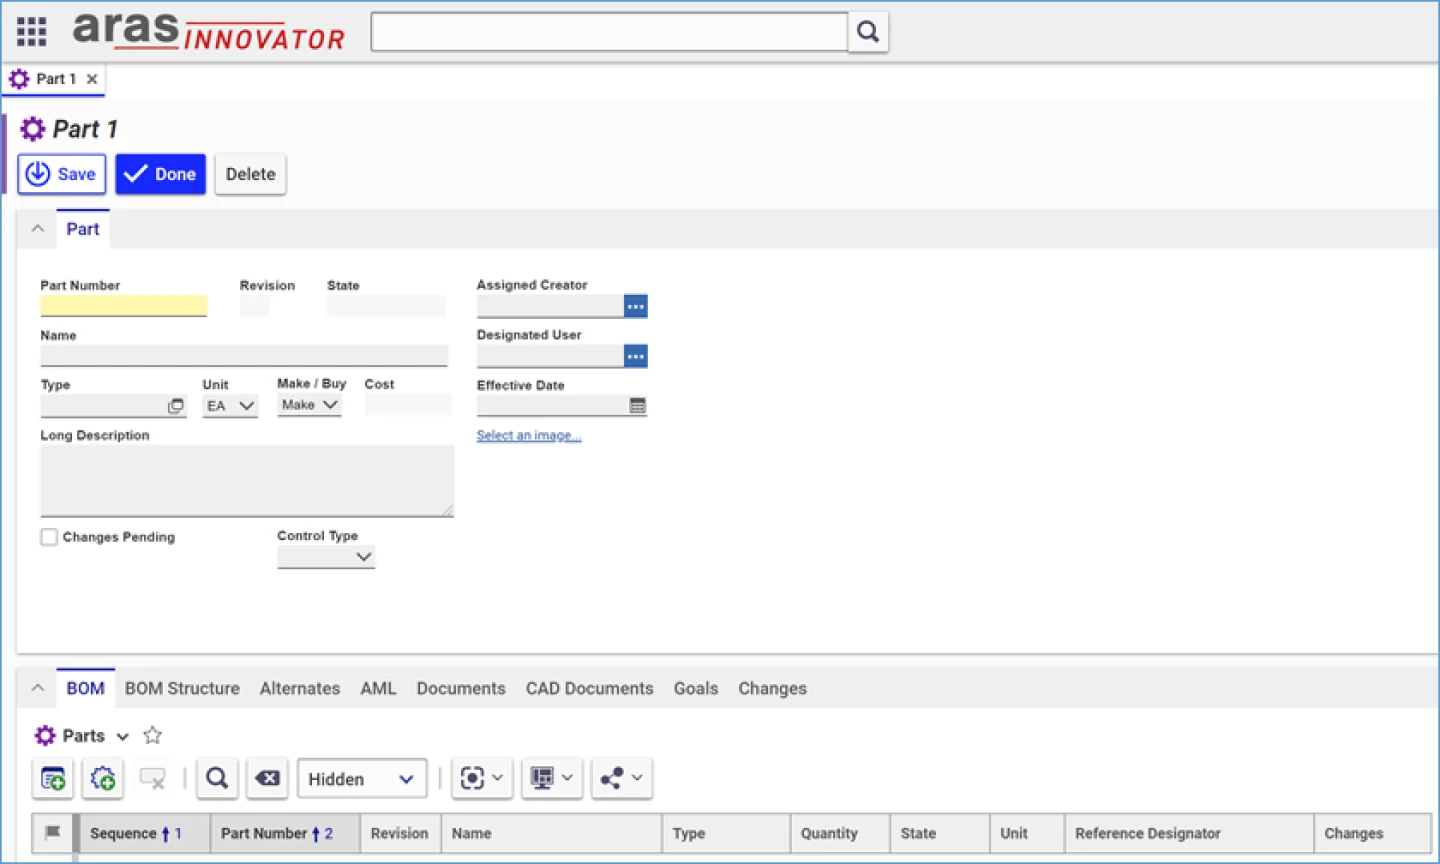The image size is (1440, 864).
Task: Open the capture options dropdown in toolbar
Action: [482, 778]
